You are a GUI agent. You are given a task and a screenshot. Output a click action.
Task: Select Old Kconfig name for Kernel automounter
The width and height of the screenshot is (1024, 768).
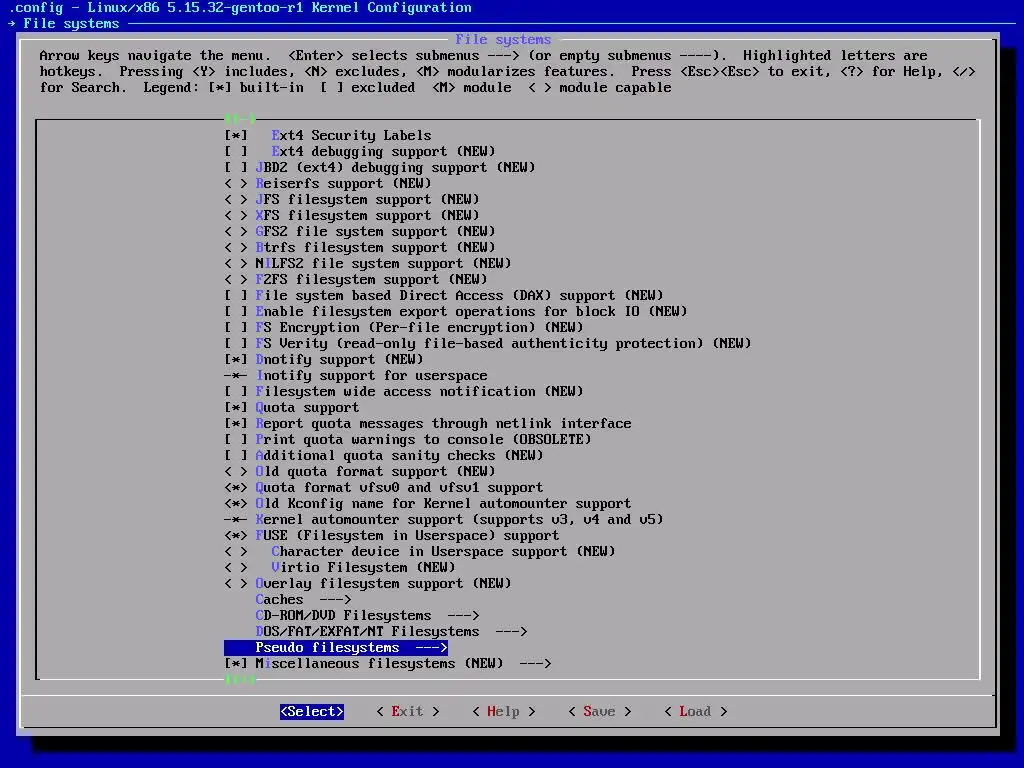click(x=428, y=504)
